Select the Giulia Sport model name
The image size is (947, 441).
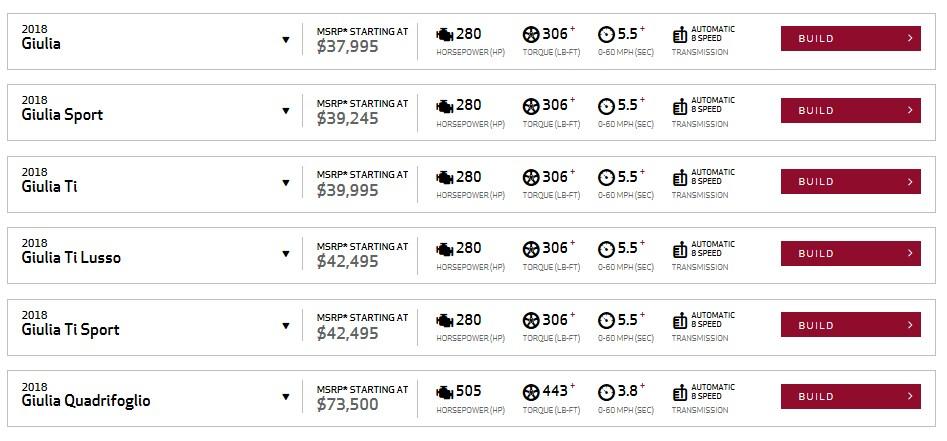[x=62, y=115]
